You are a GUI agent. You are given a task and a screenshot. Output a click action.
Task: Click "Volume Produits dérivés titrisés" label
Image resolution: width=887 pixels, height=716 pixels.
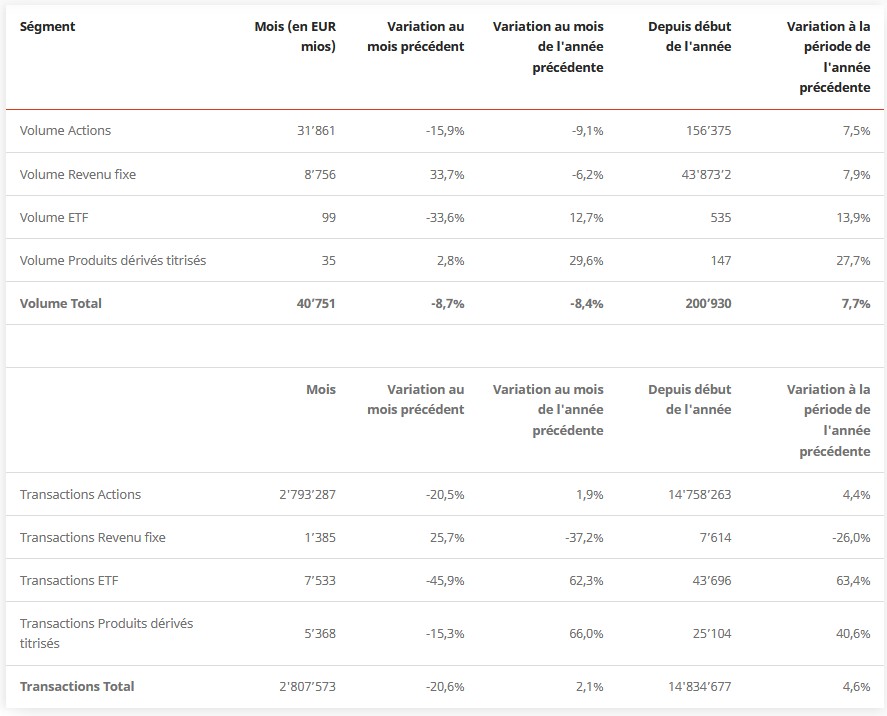point(113,260)
